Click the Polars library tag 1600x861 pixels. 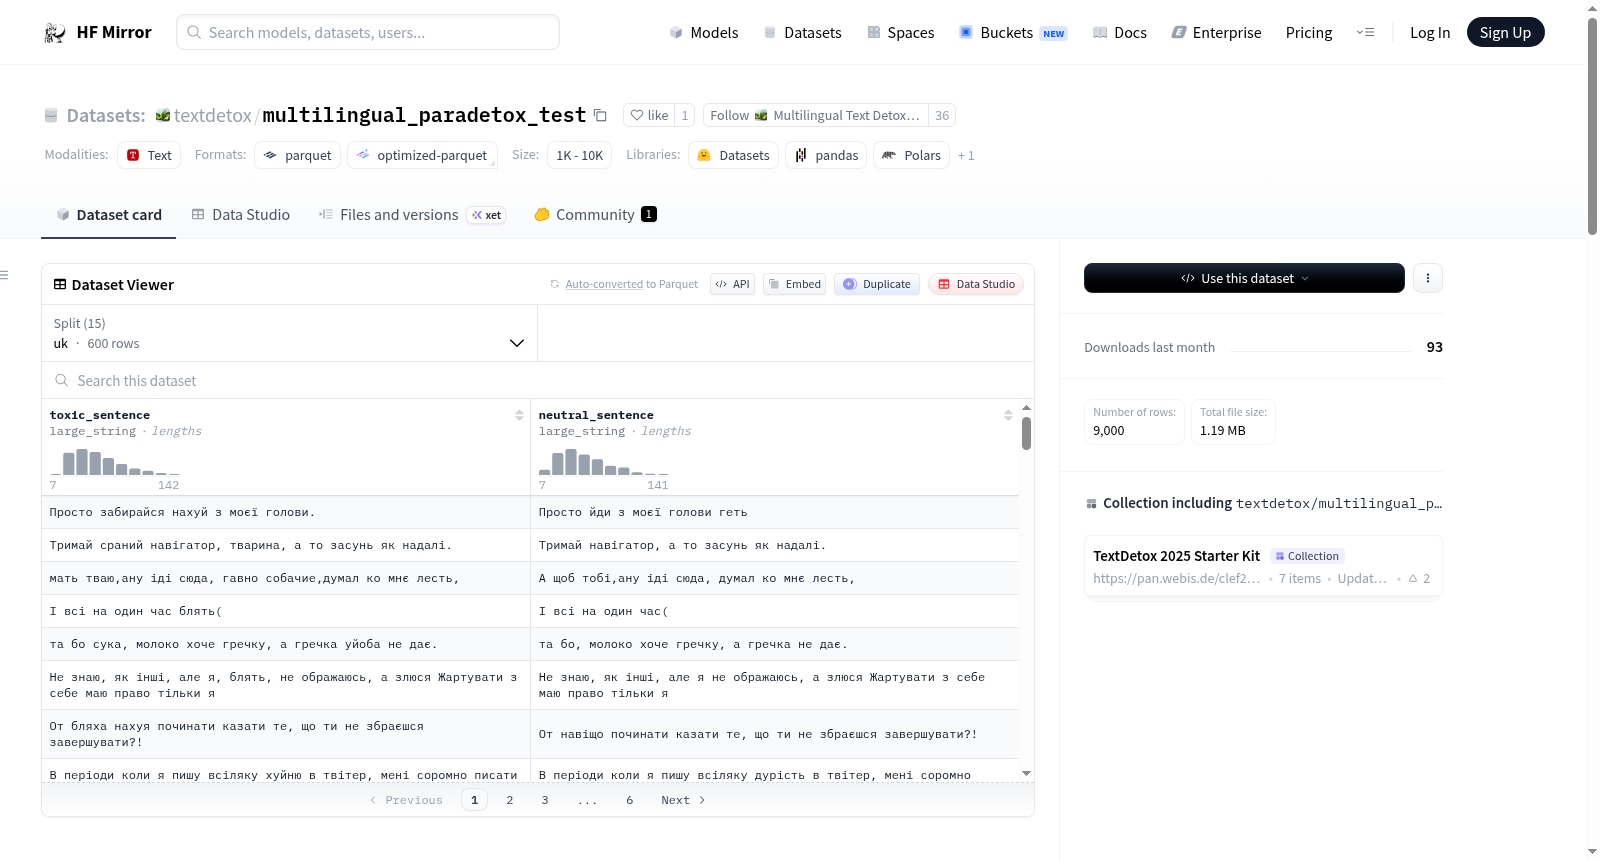(x=912, y=155)
